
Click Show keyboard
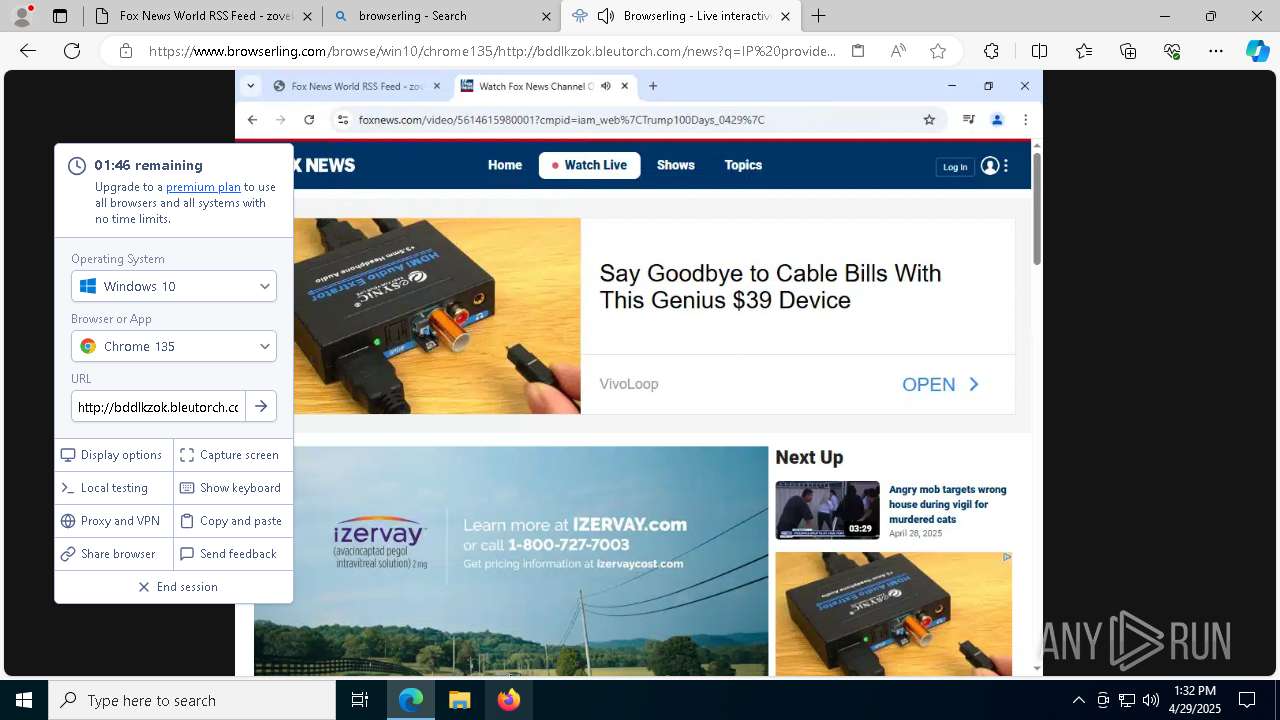click(232, 488)
